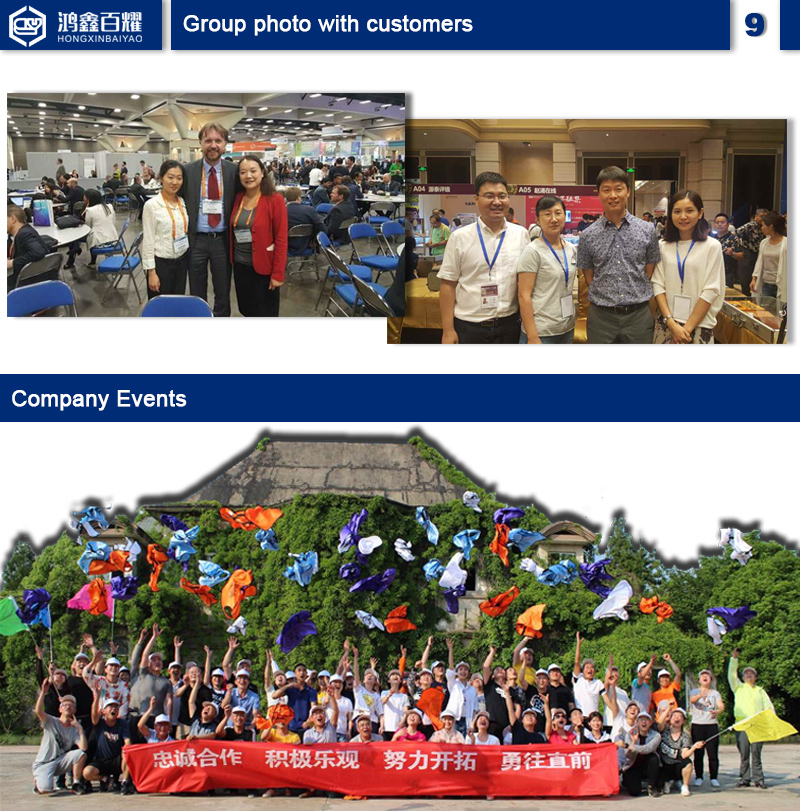The height and width of the screenshot is (811, 800).
Task: Click the Hongxinbaiyao hexagon logo icon
Action: tap(27, 26)
